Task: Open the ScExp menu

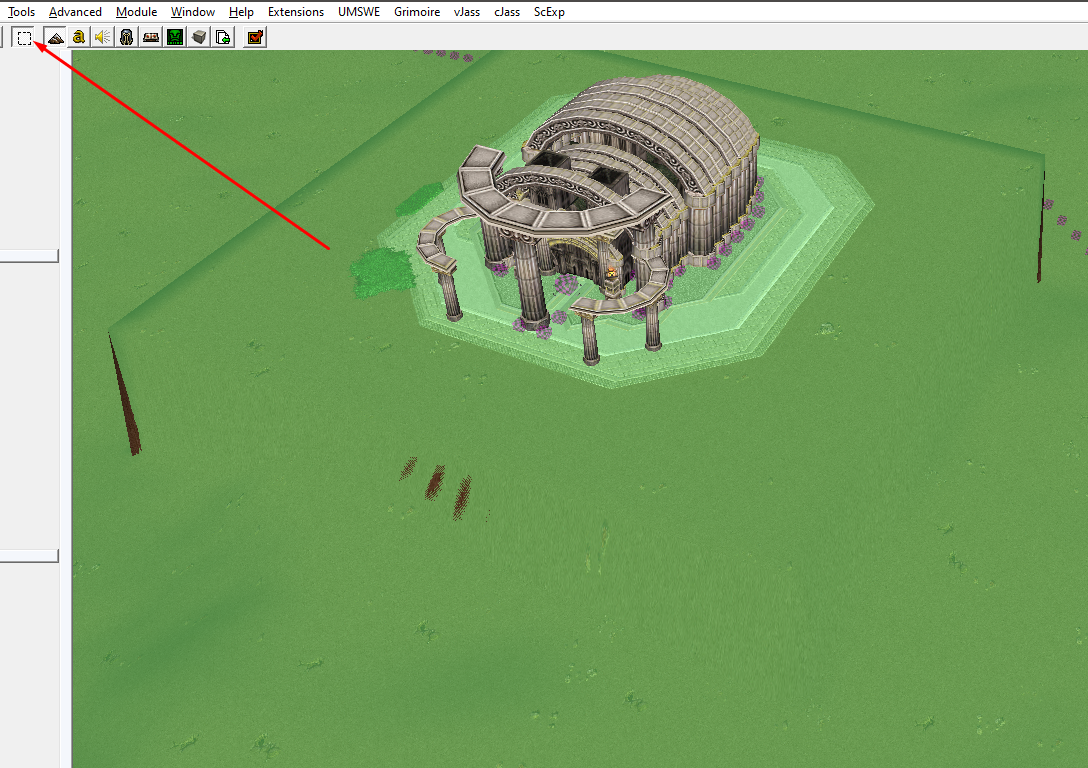Action: 549,12
